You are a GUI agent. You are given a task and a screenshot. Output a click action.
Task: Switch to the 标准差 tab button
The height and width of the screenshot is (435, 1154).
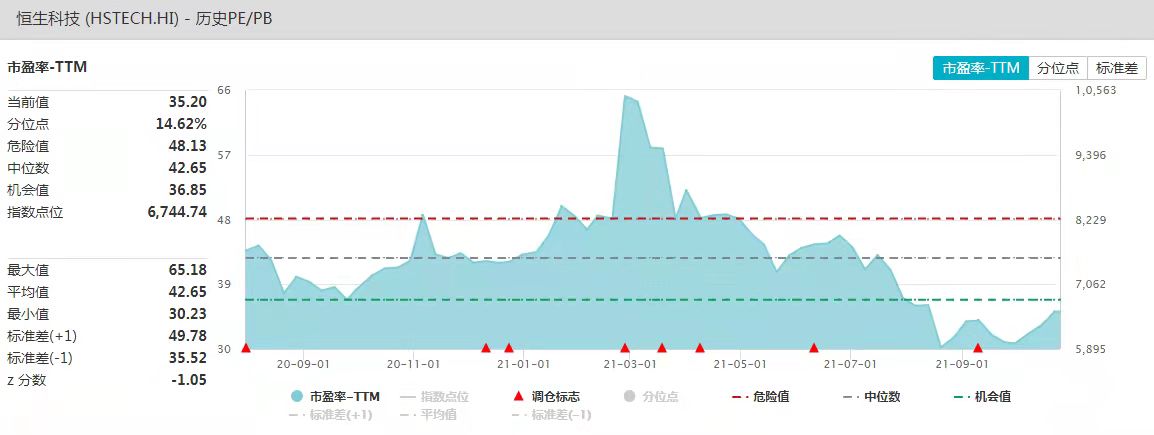tap(1116, 68)
